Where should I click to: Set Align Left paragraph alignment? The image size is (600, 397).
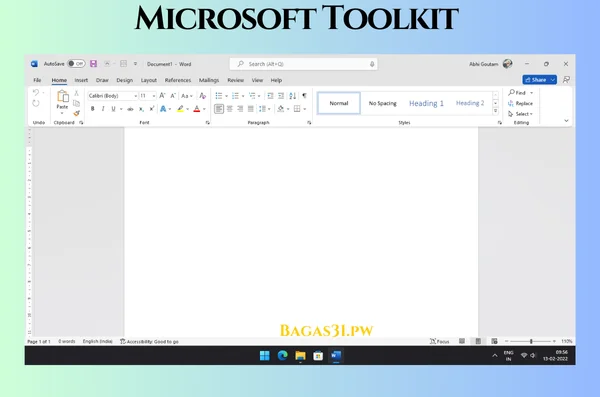tap(219, 109)
